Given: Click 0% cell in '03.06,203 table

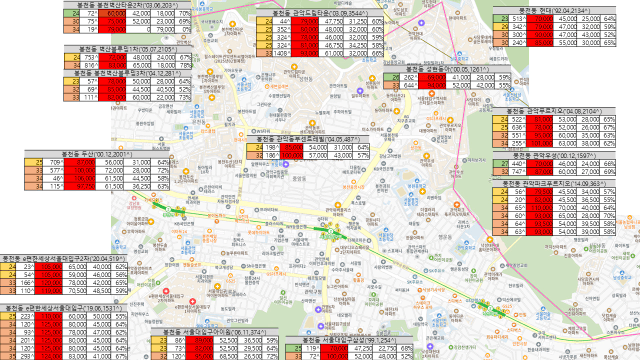Looking at the screenshot, I should click(x=184, y=29).
